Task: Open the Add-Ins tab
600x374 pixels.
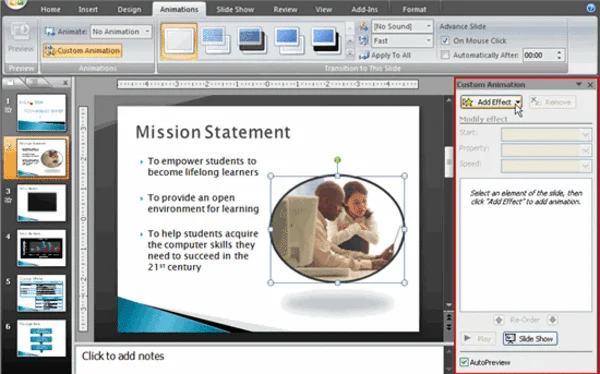Action: pos(364,9)
